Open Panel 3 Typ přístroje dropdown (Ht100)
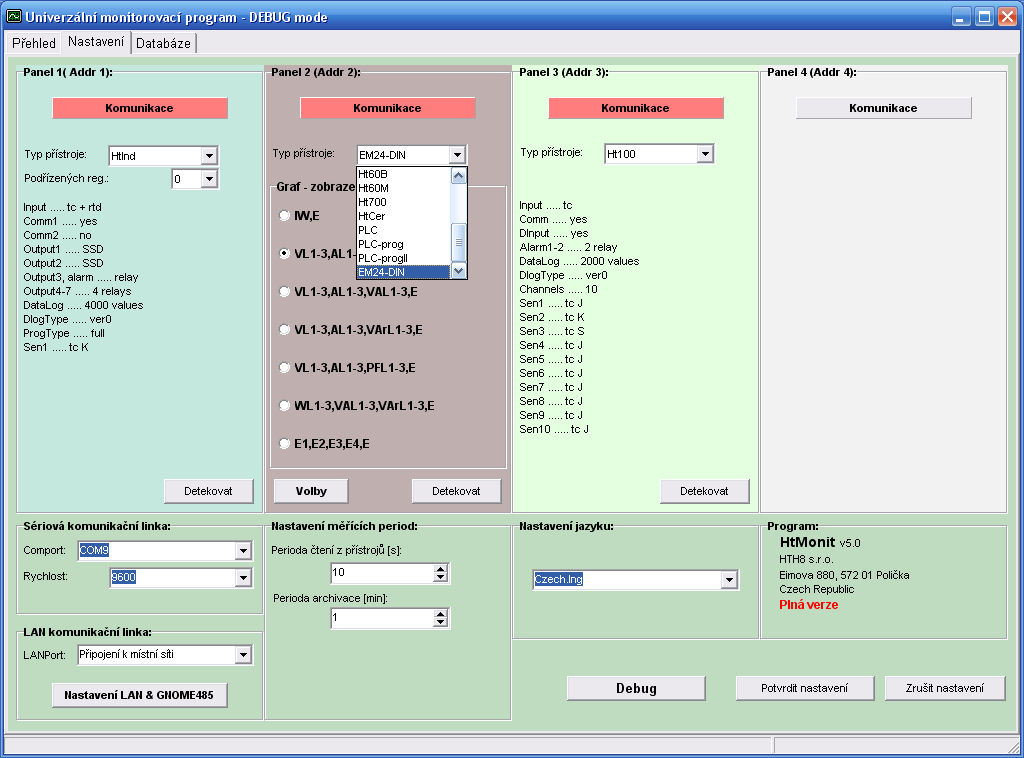1024x758 pixels. point(705,154)
